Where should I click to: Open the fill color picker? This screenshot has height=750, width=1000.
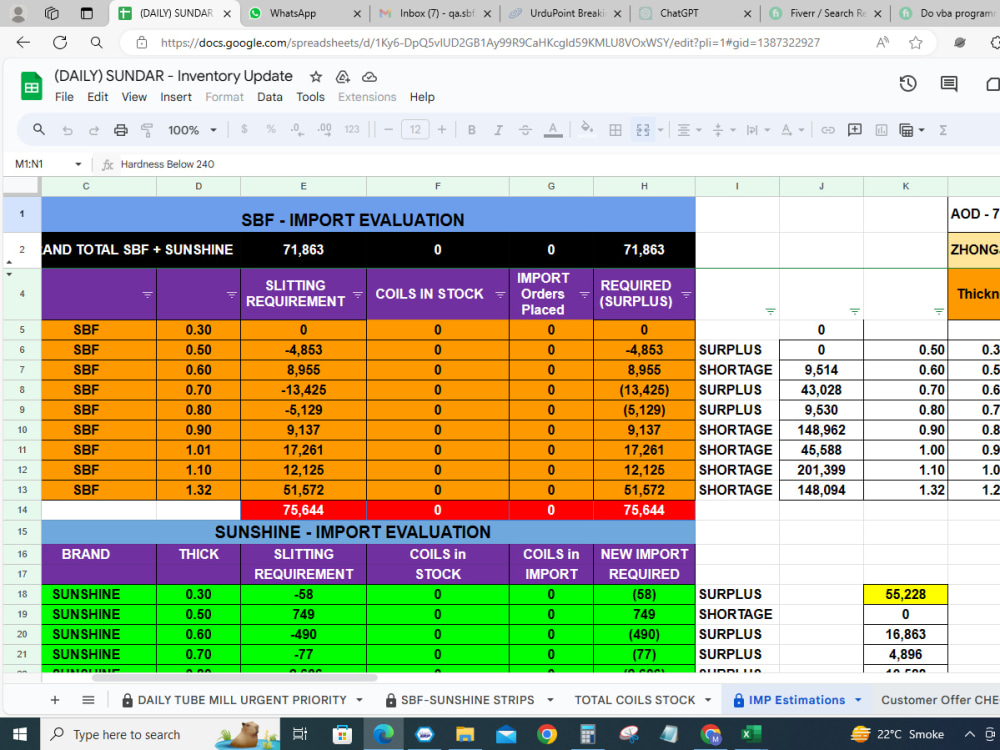tap(585, 130)
